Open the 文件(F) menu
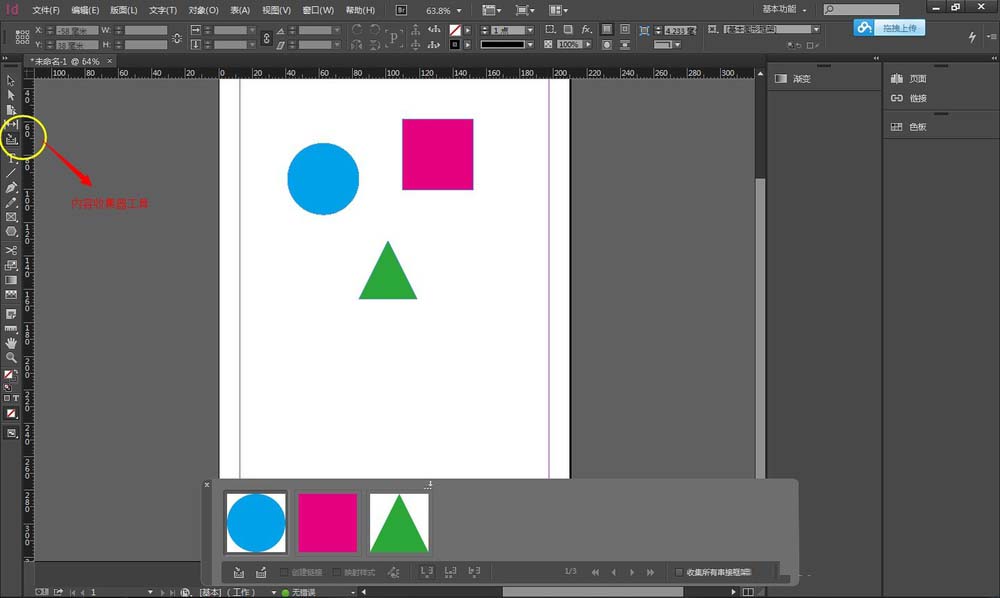The image size is (1000, 598). (x=46, y=10)
